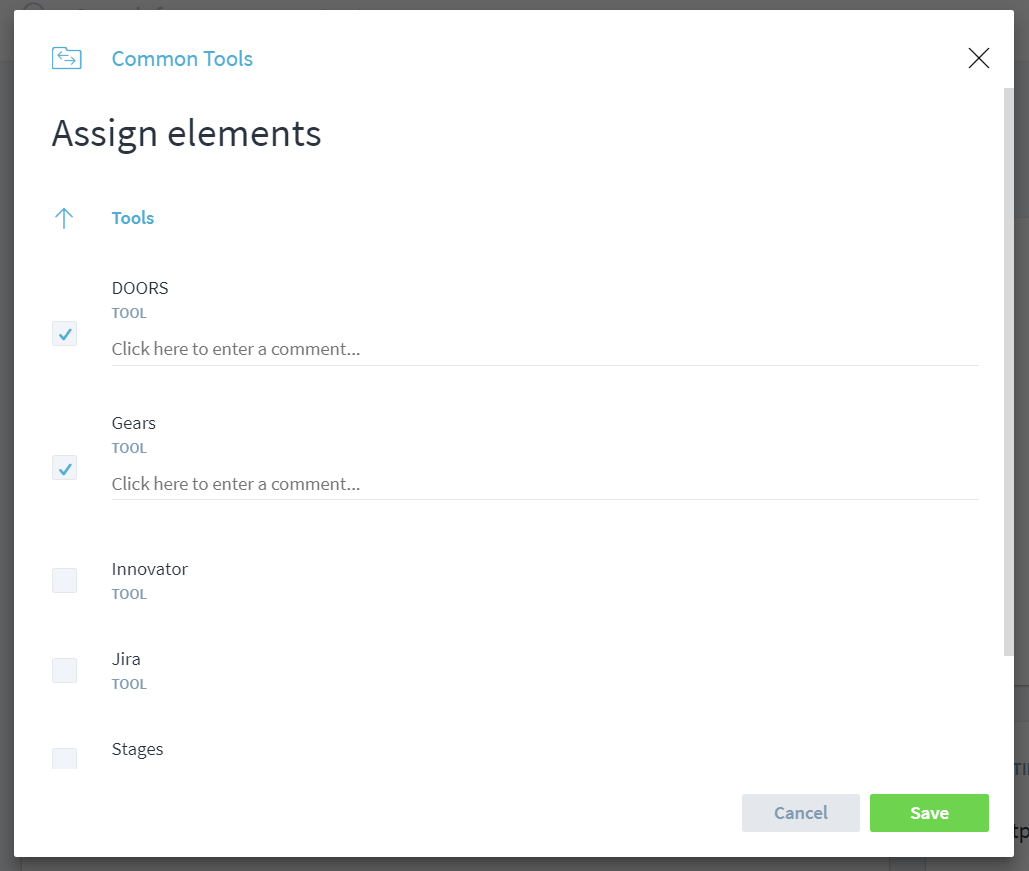Check the Stages tool checkbox
1029x871 pixels.
click(x=64, y=758)
